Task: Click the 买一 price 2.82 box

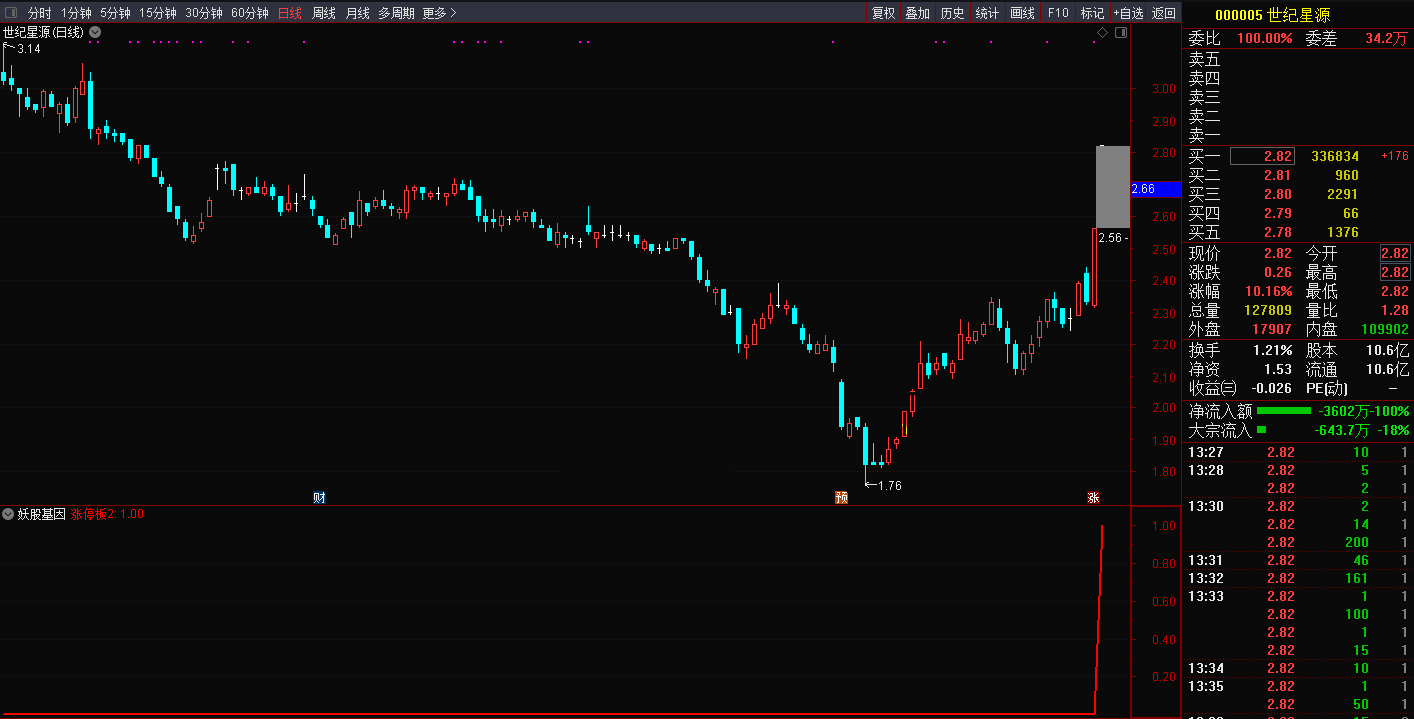Action: pyautogui.click(x=1262, y=156)
